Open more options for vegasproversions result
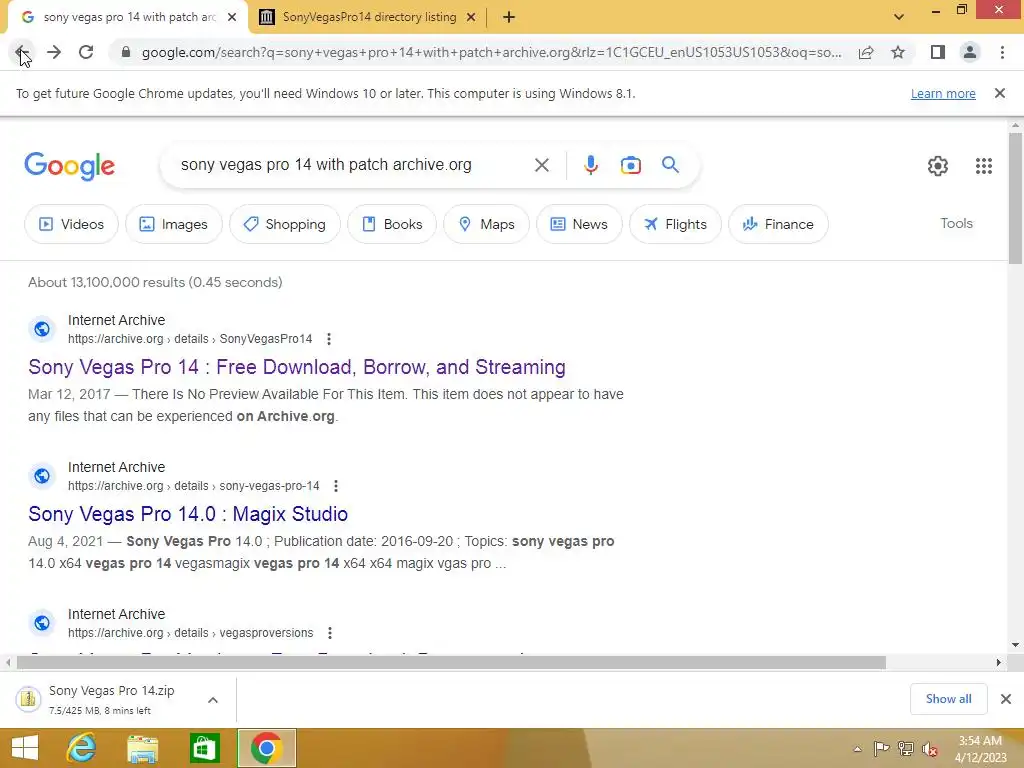 (x=330, y=633)
